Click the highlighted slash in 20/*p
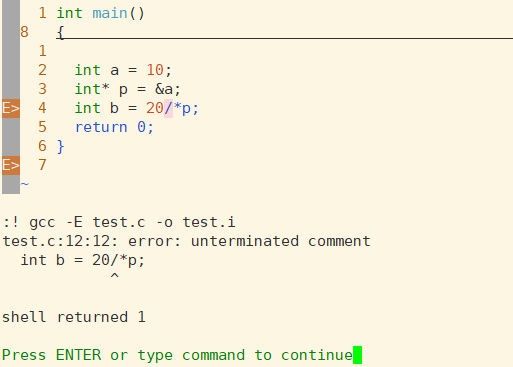Viewport: 513px width, 367px height. (168, 108)
